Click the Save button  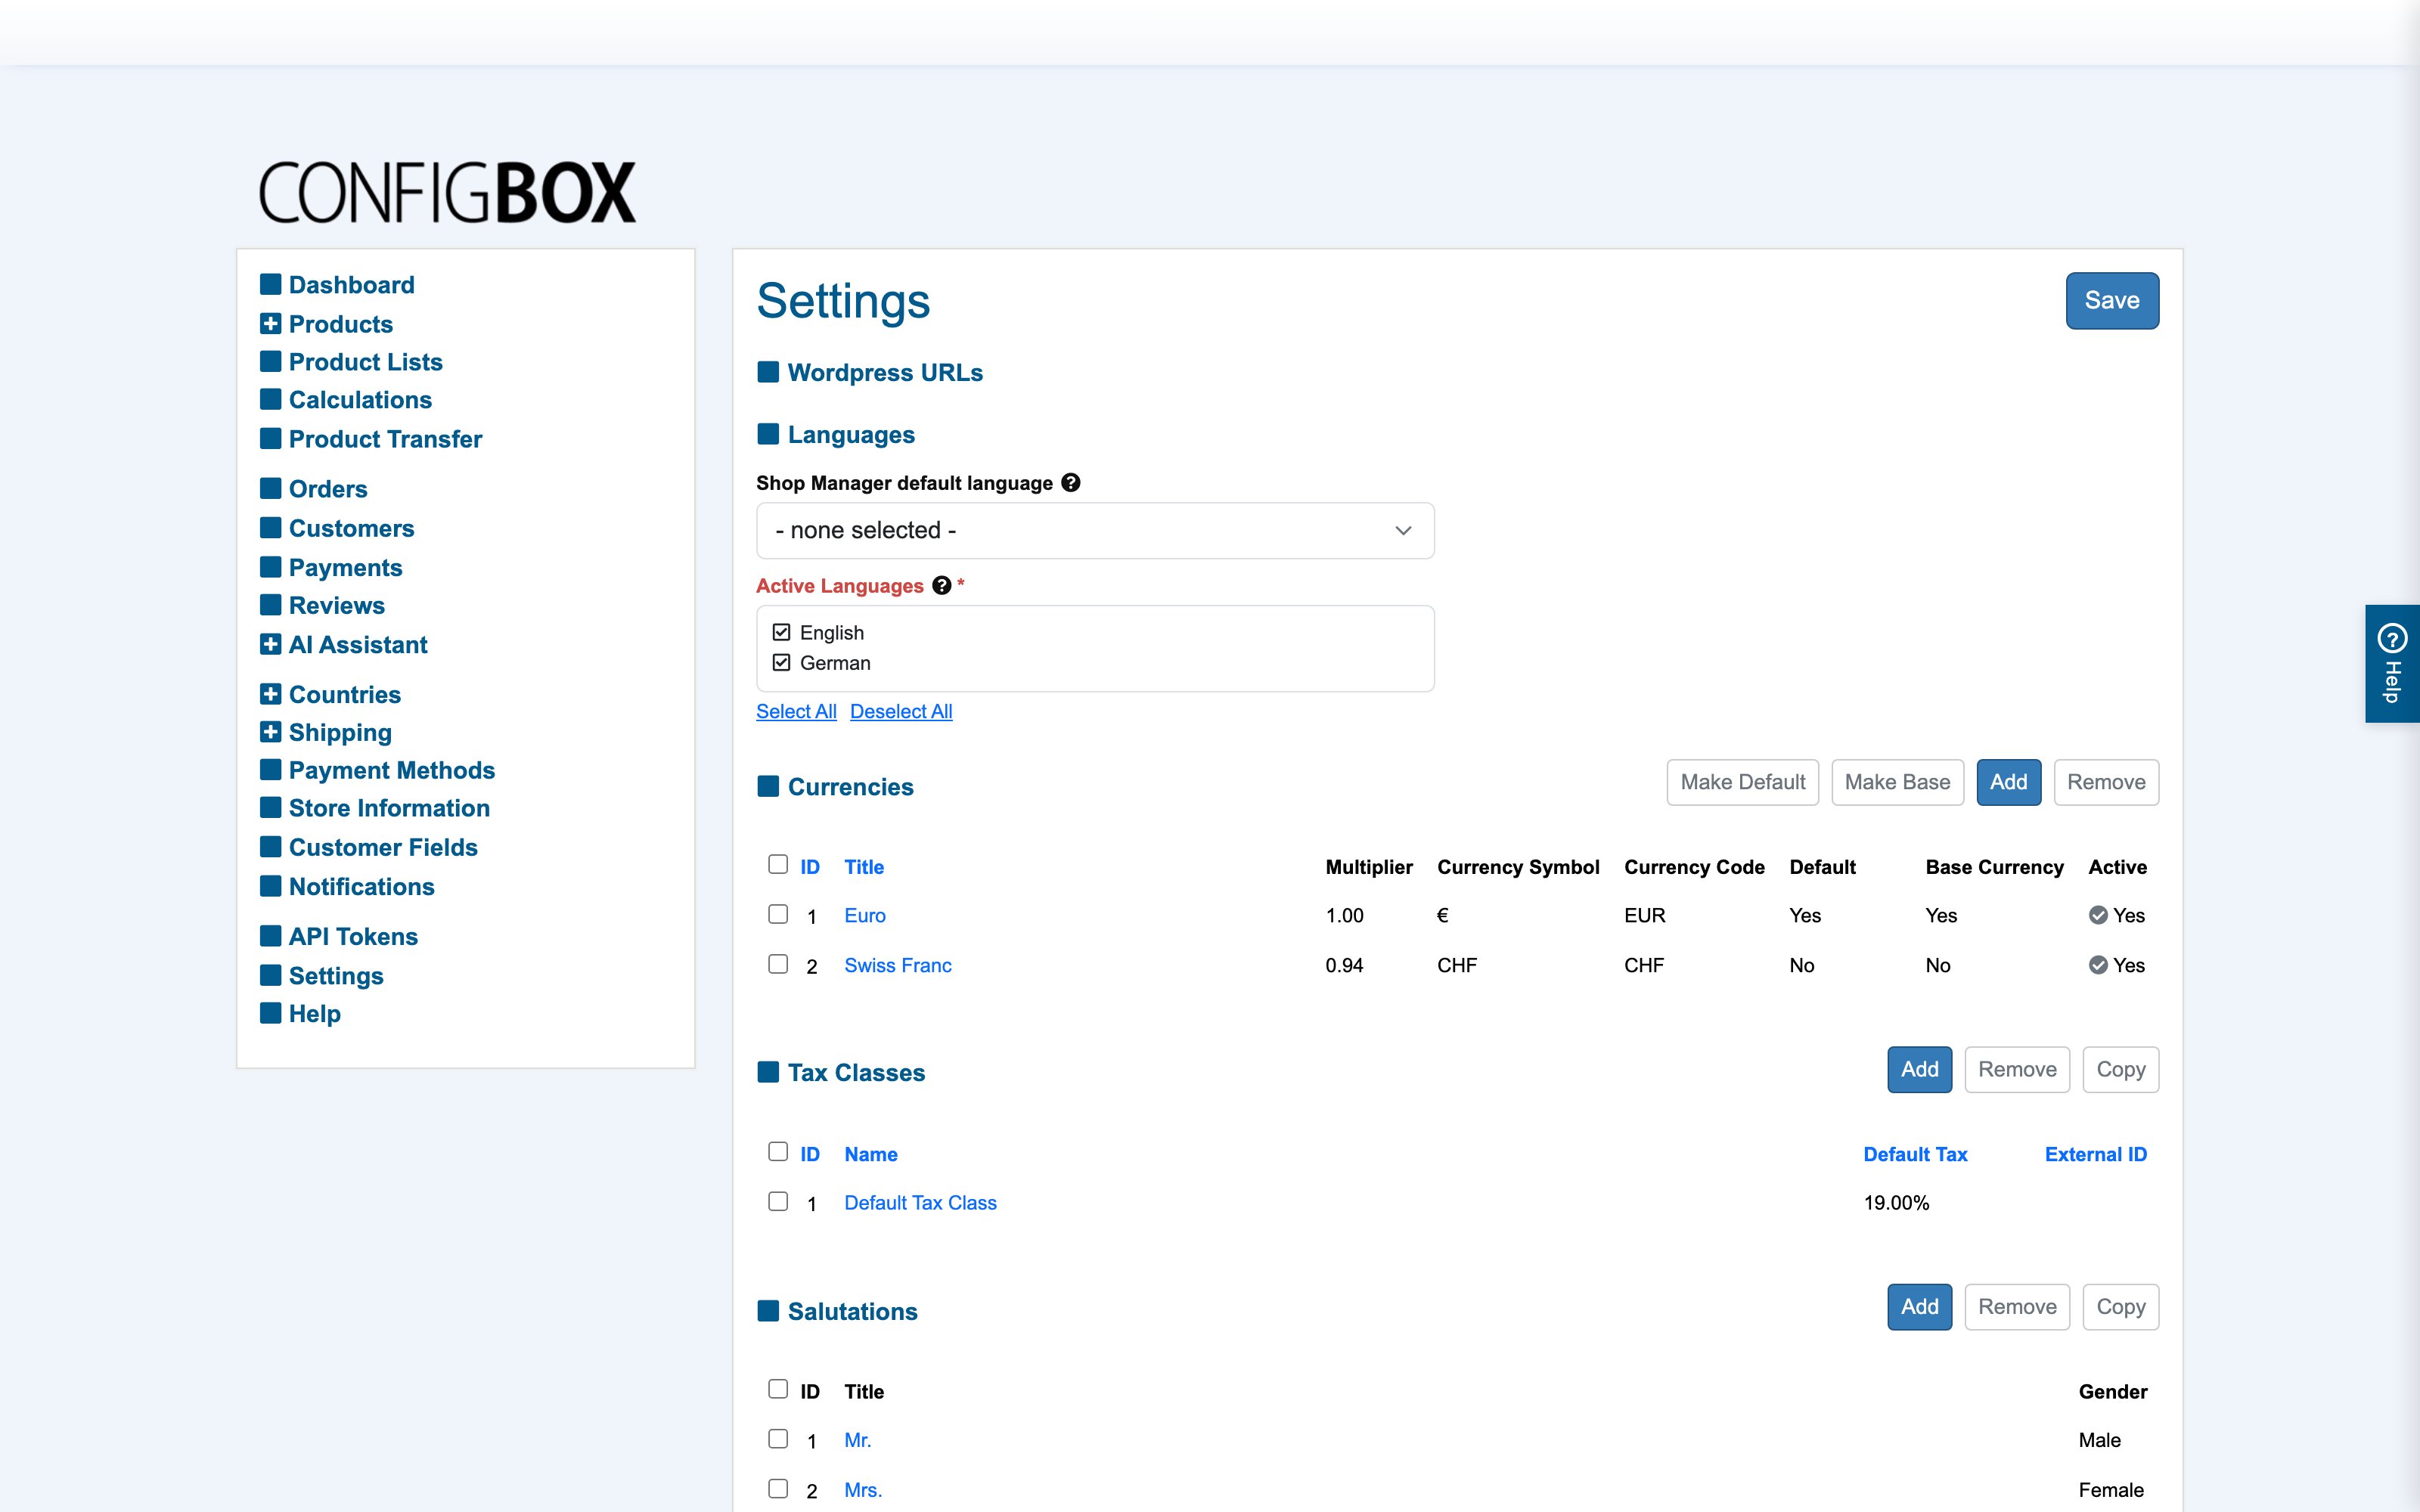[x=2112, y=300]
